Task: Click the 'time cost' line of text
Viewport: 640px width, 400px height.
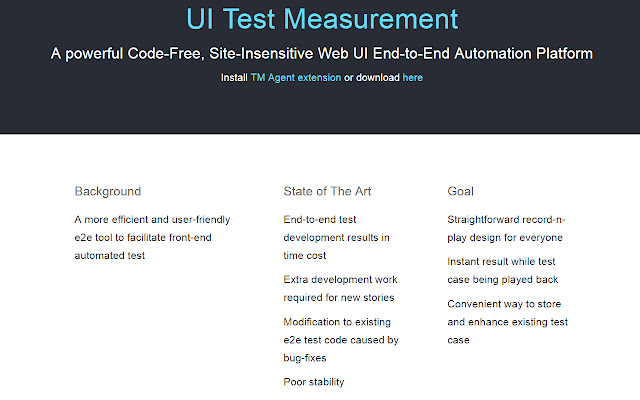Action: coord(304,256)
